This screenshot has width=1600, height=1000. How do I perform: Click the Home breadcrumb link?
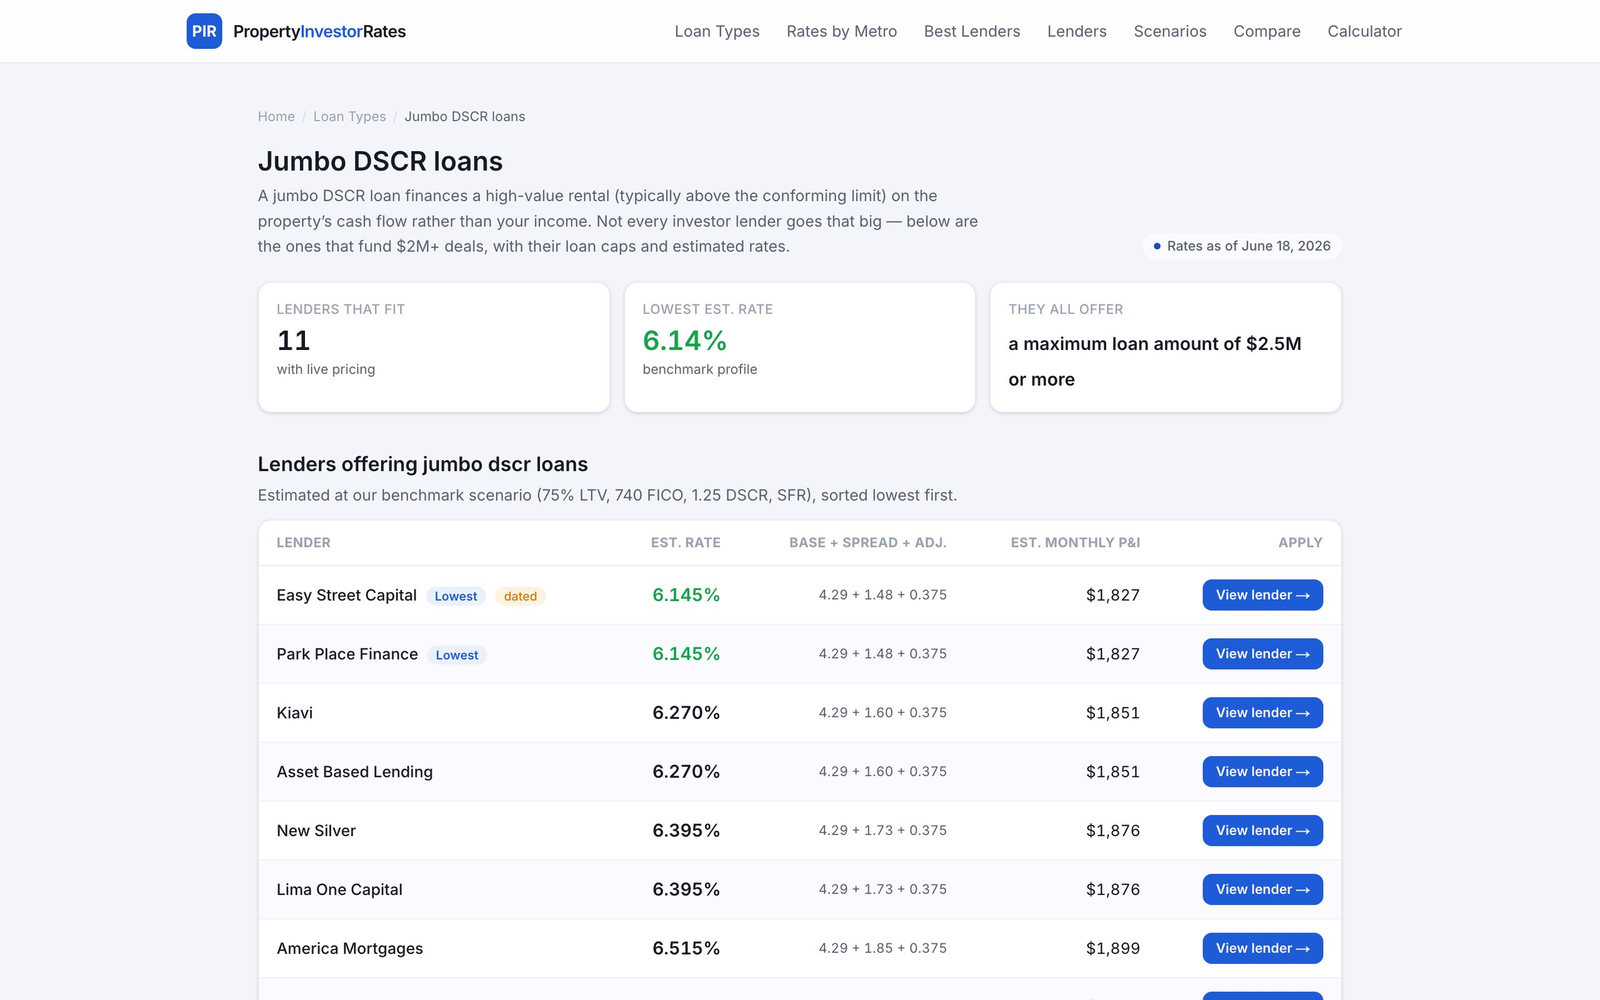[276, 117]
